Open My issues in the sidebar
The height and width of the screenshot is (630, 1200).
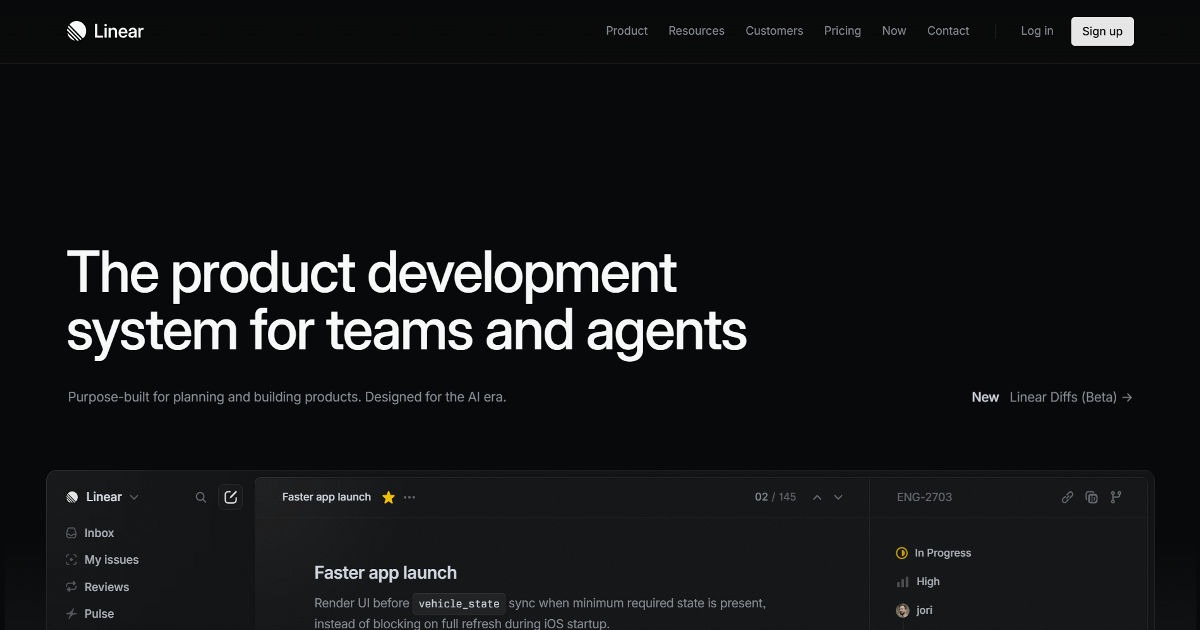pos(102,560)
